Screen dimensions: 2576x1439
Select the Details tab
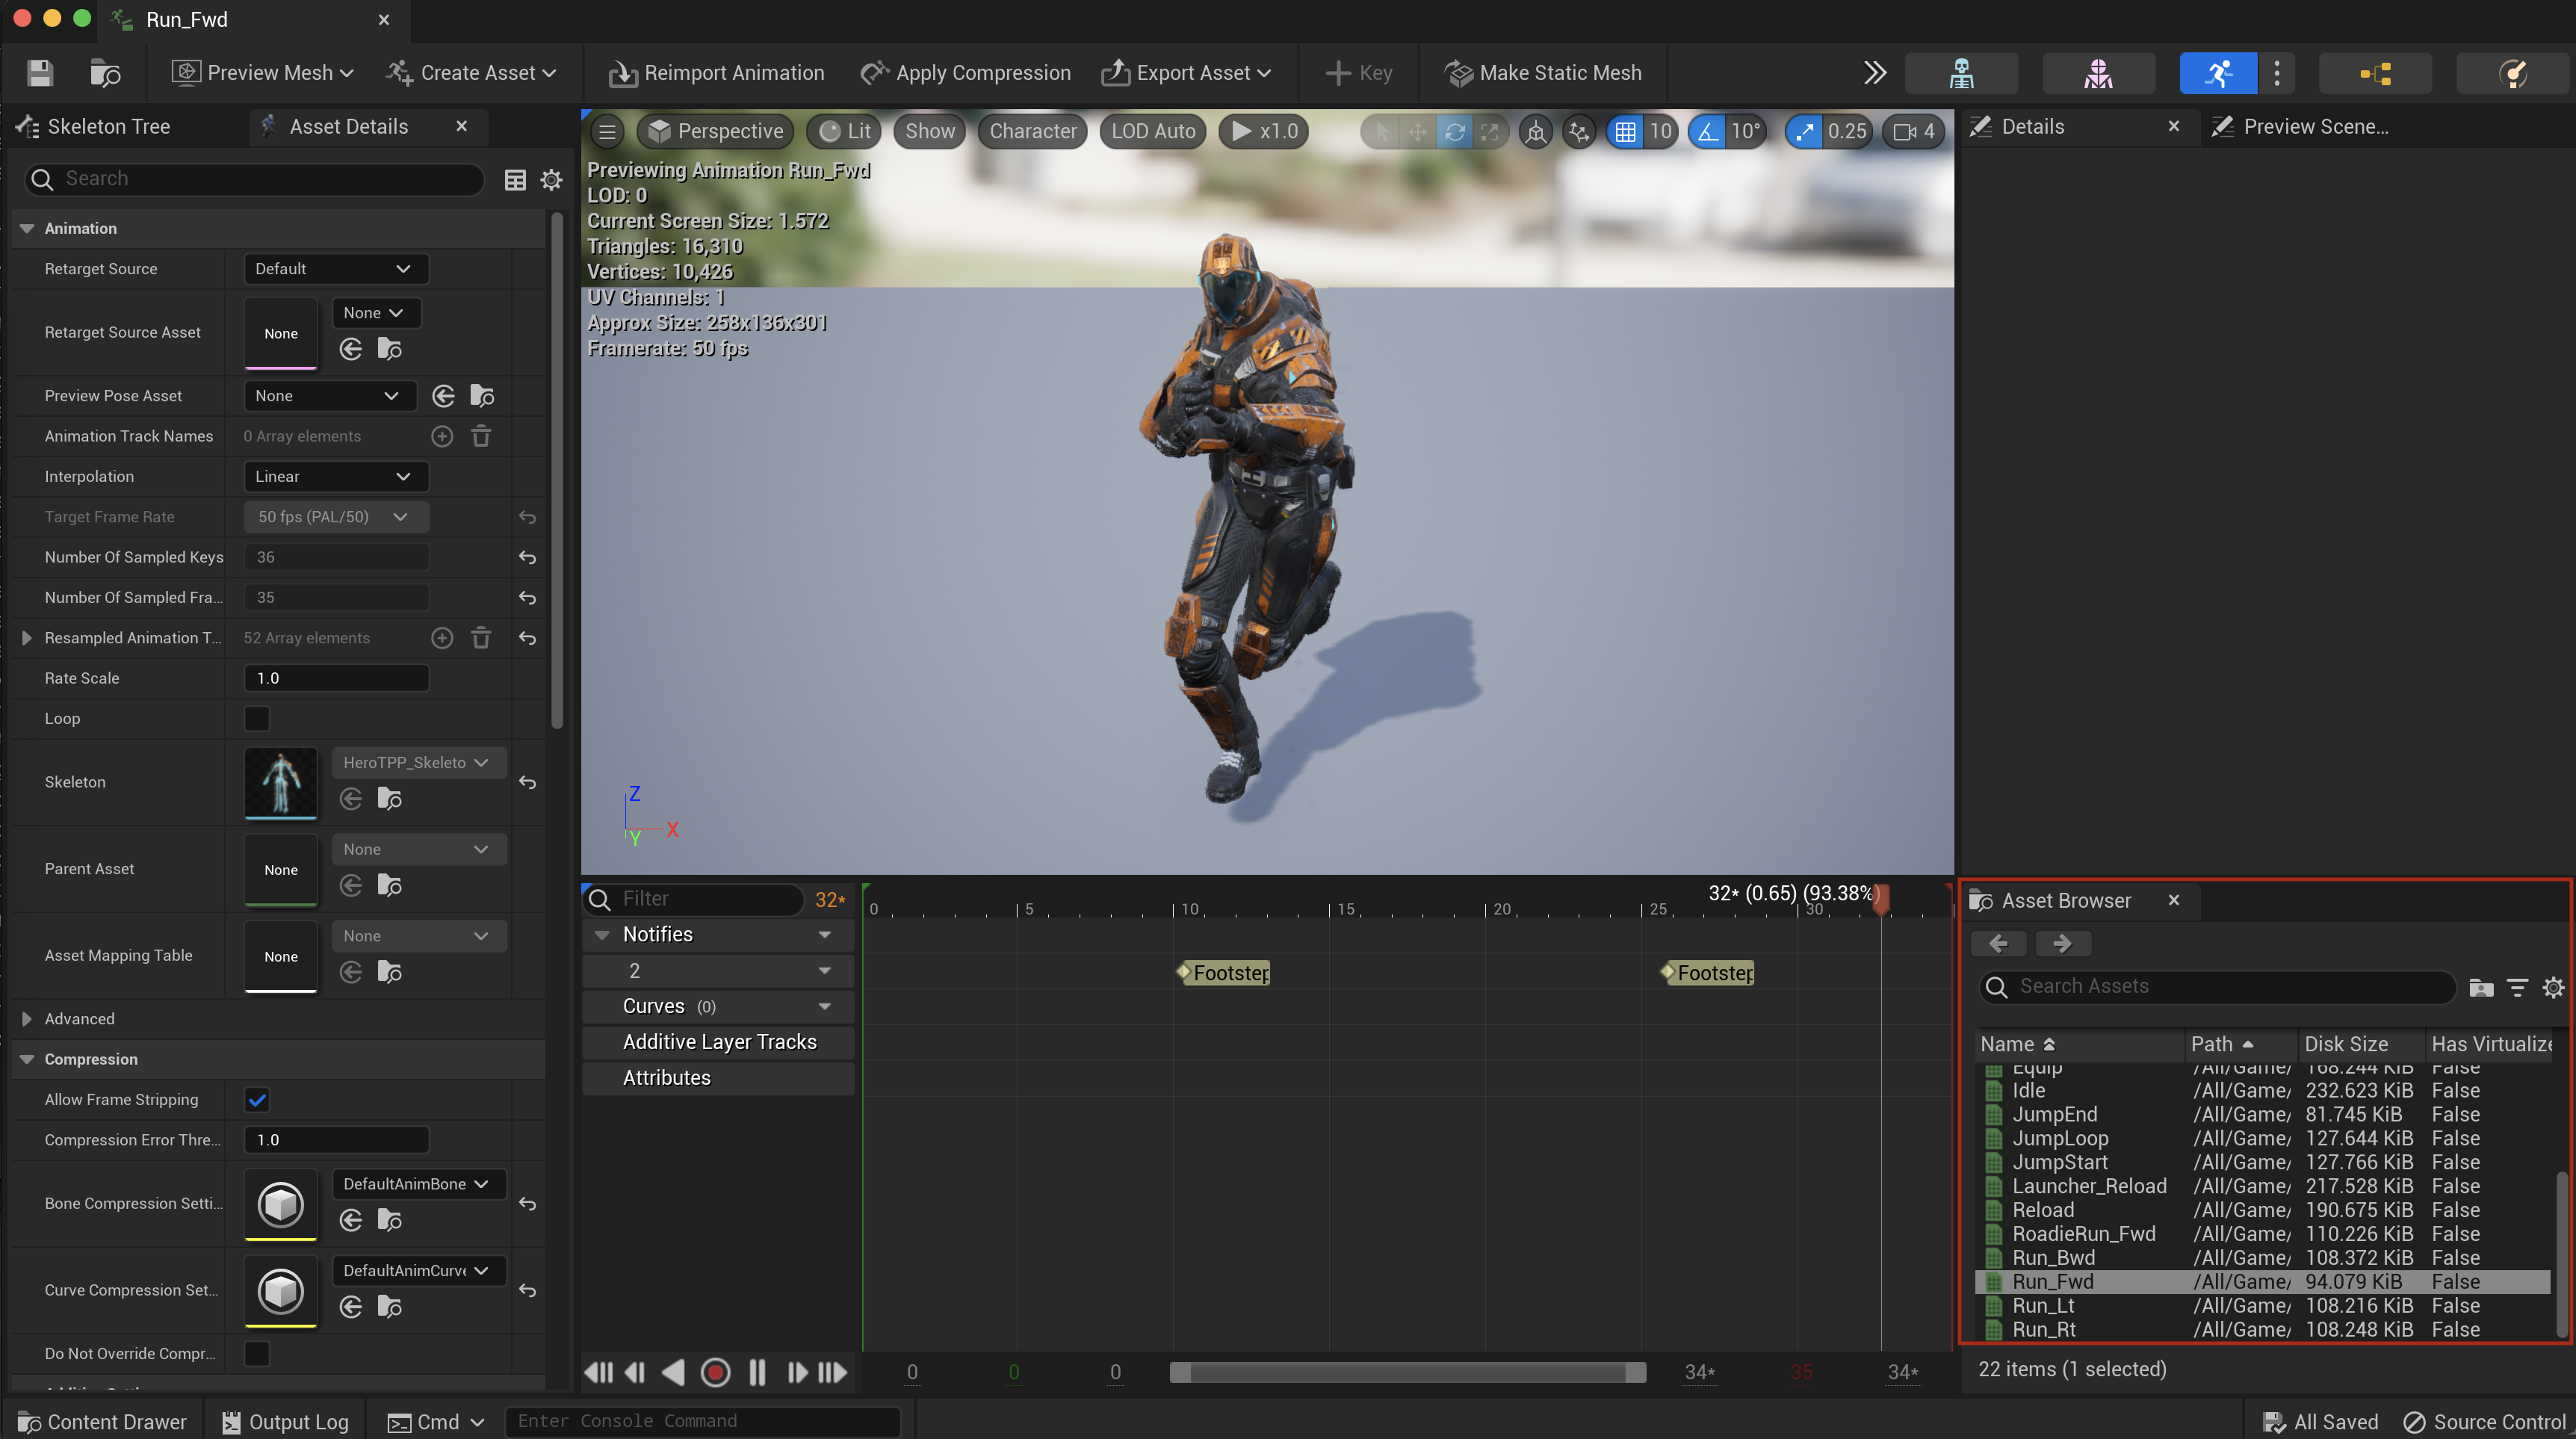[x=2032, y=127]
